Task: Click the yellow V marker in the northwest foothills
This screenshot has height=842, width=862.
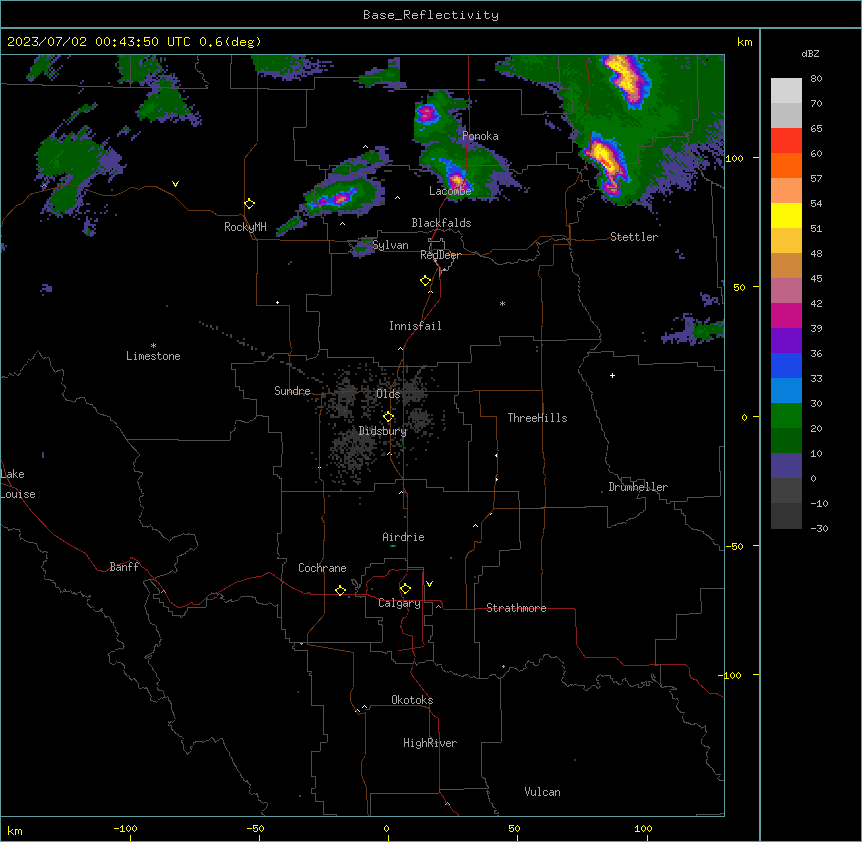Action: pos(175,184)
